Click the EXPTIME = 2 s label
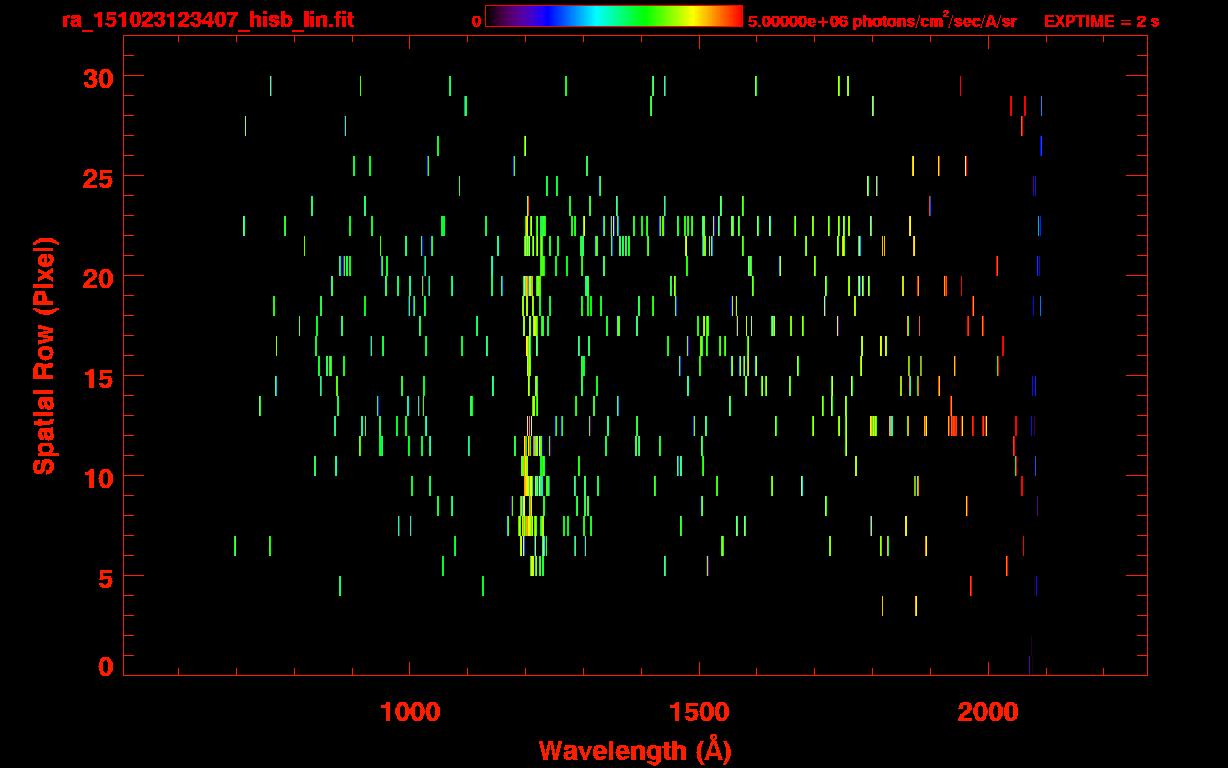 pyautogui.click(x=1102, y=21)
